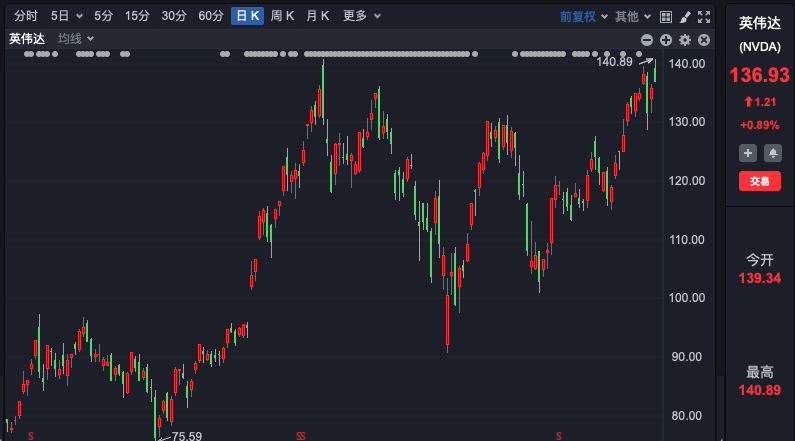Viewport: 795px width, 441px height.
Task: Set a price alert with bell icon
Action: tap(773, 153)
